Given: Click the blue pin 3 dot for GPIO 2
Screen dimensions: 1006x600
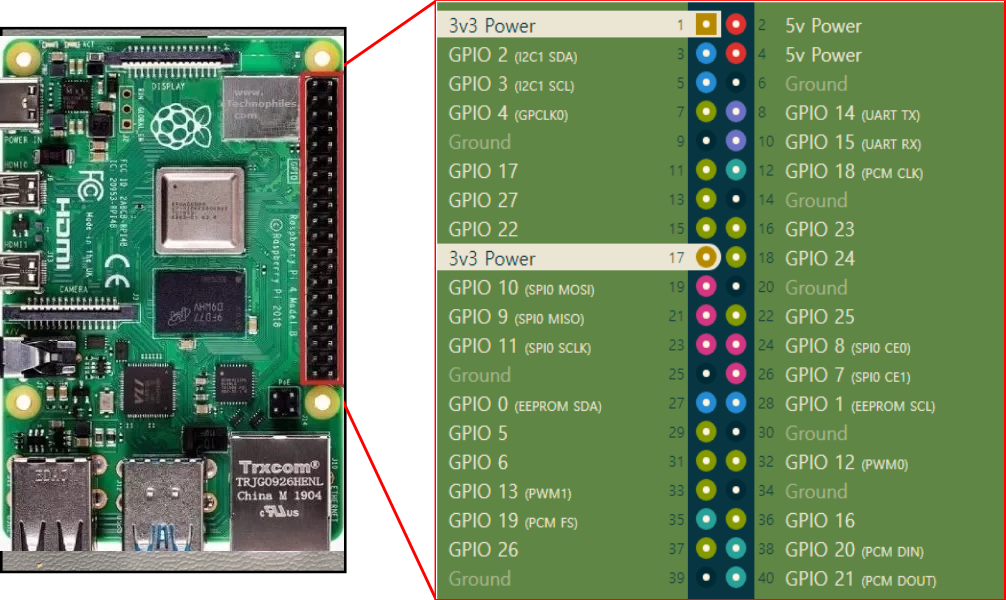Looking at the screenshot, I should [x=706, y=54].
